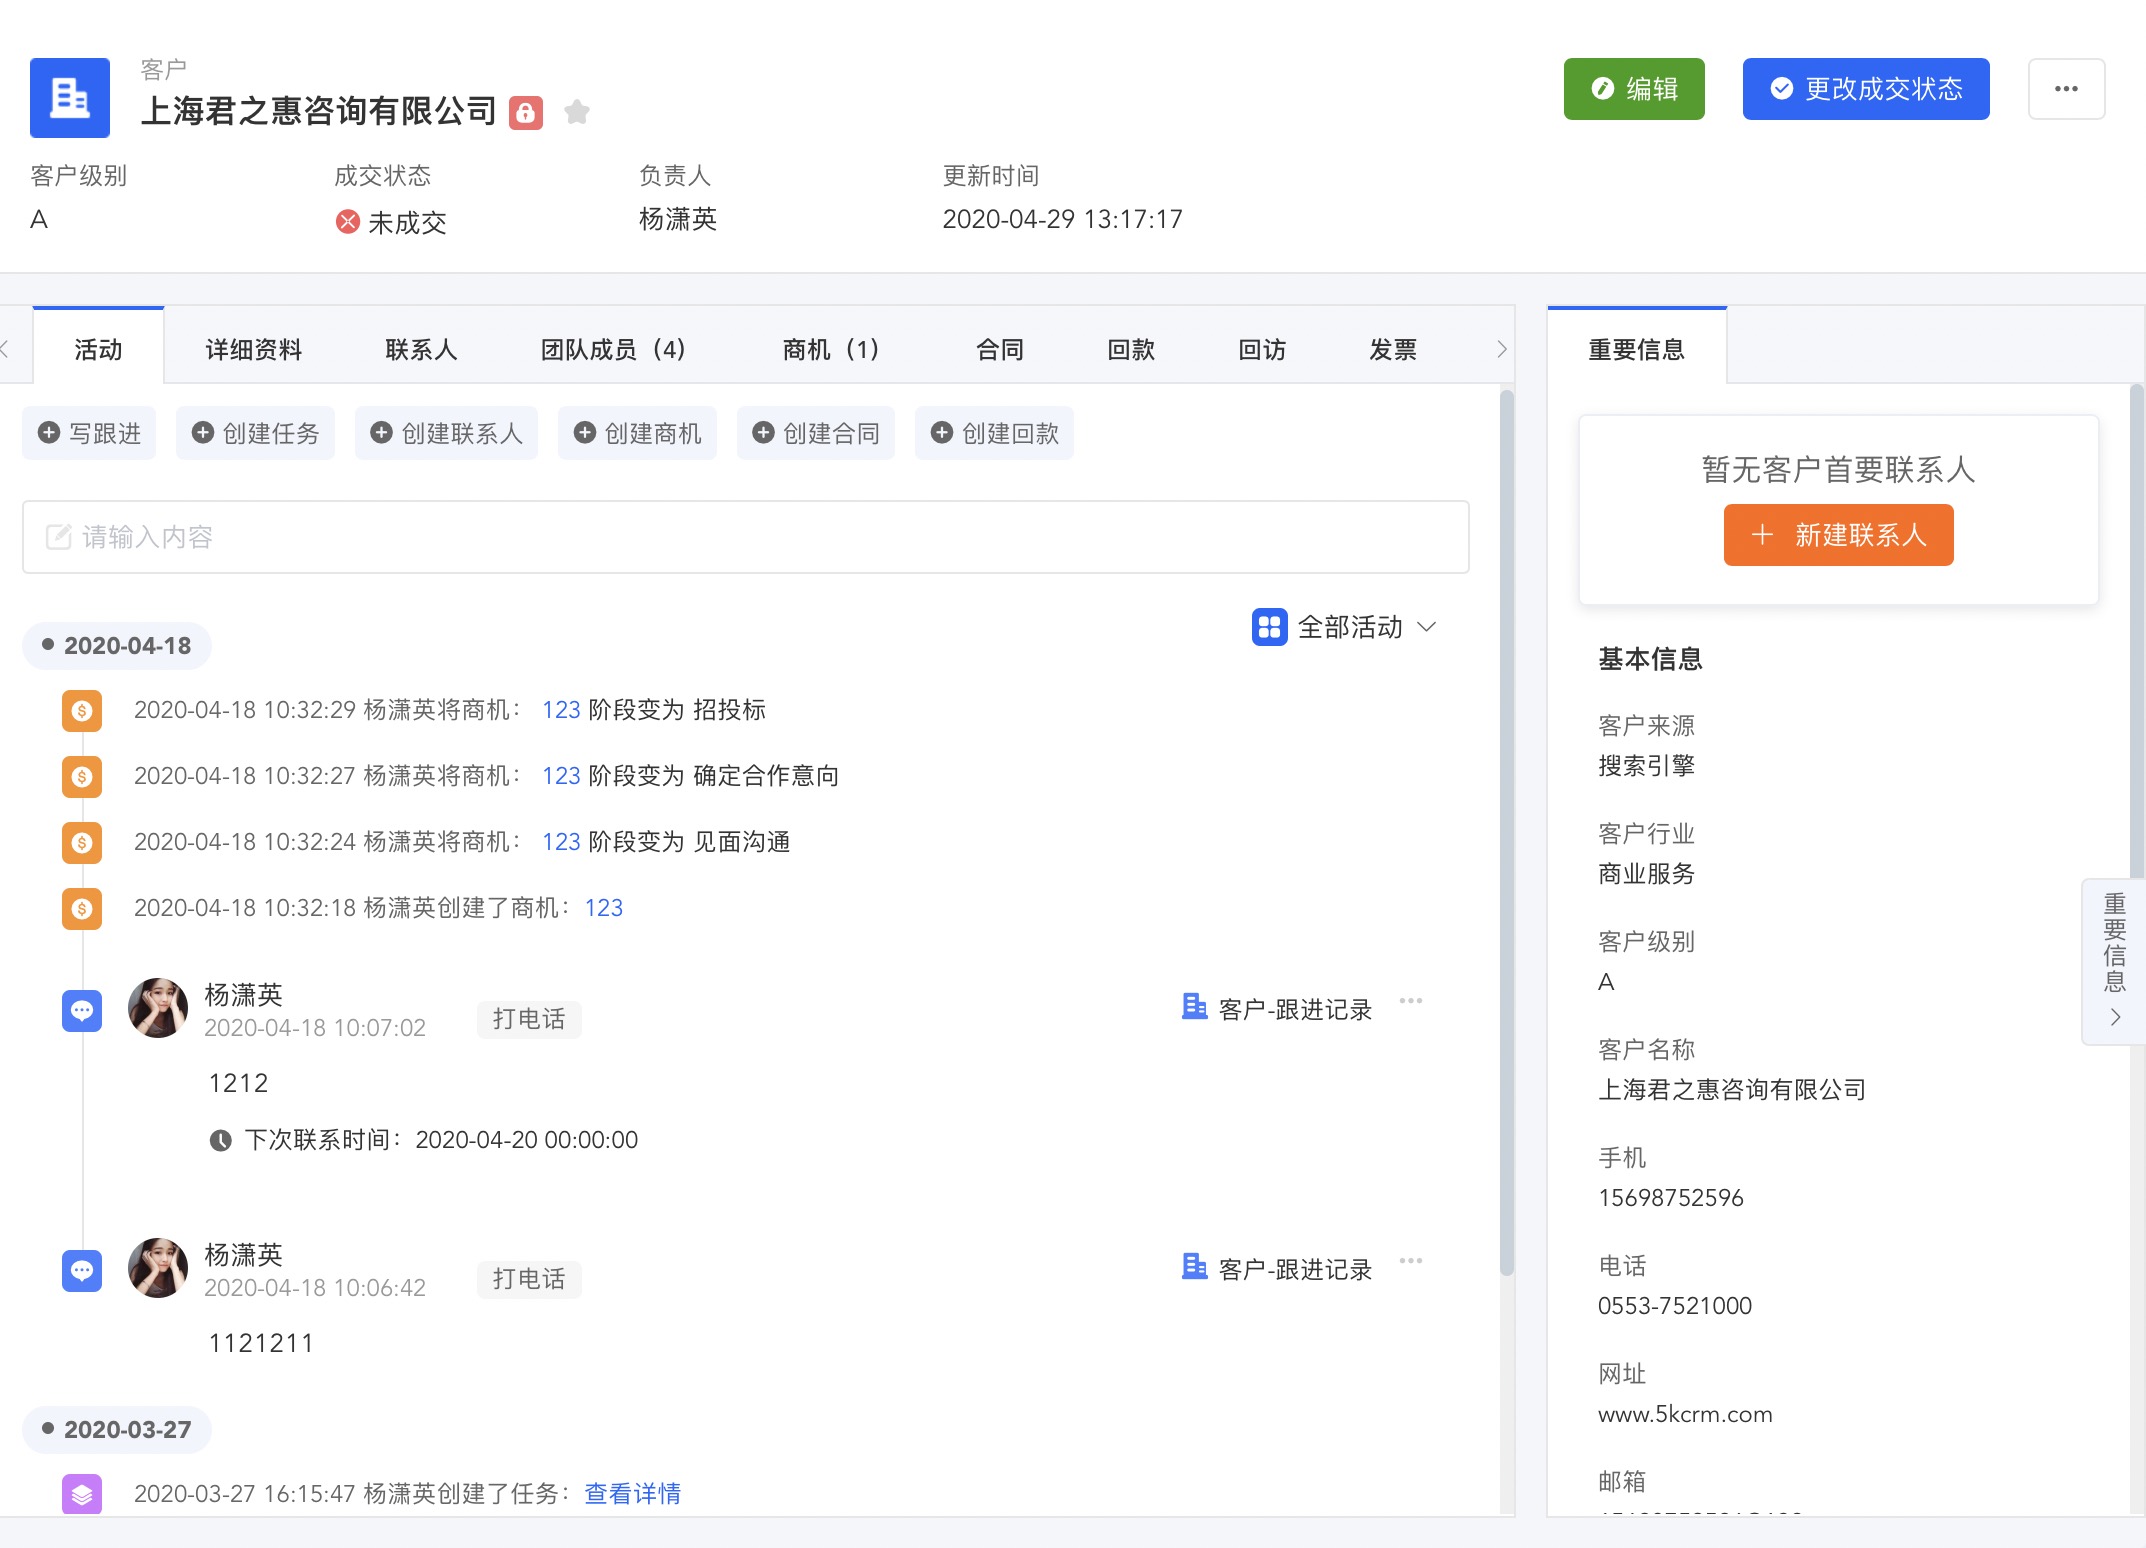Screen dimensions: 2146x1548
Task: Switch to the 详细资料 tab
Action: (x=253, y=349)
